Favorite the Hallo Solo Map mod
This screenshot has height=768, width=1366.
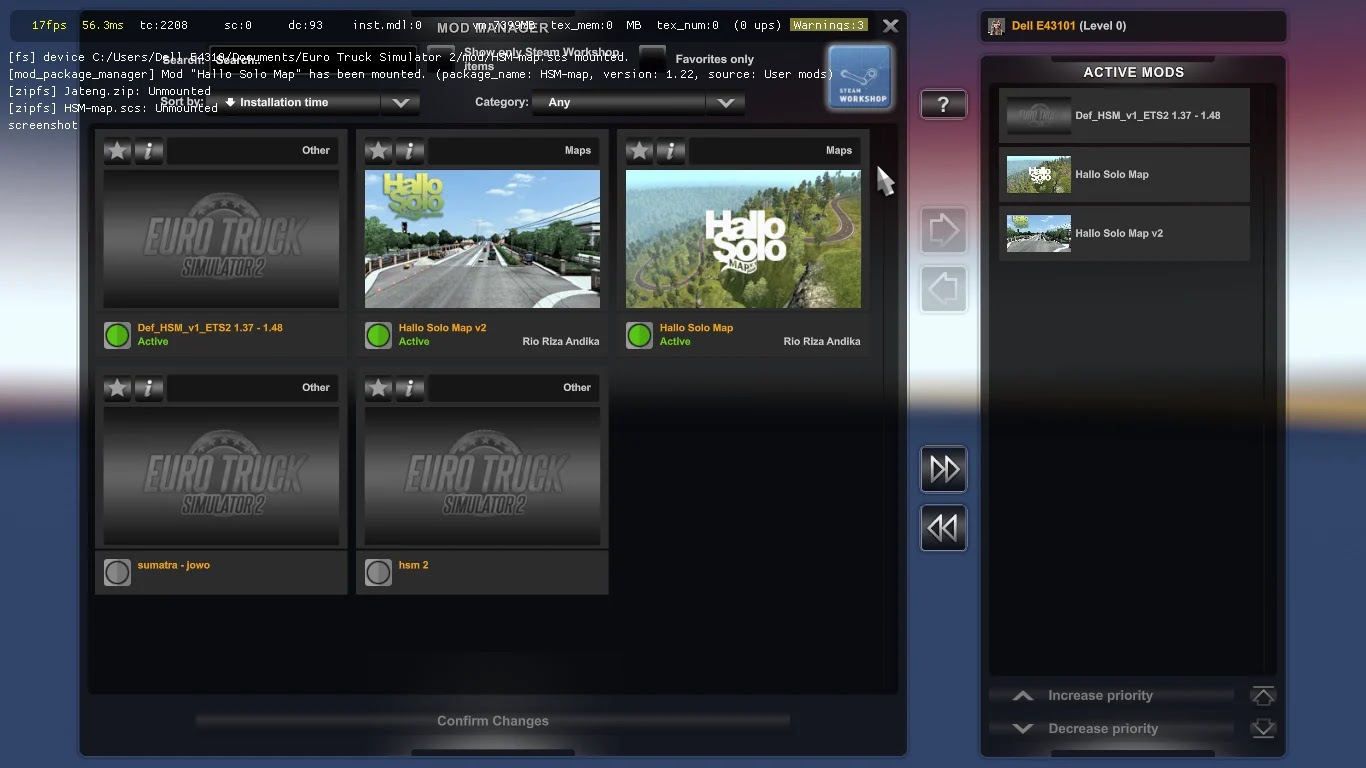point(640,151)
